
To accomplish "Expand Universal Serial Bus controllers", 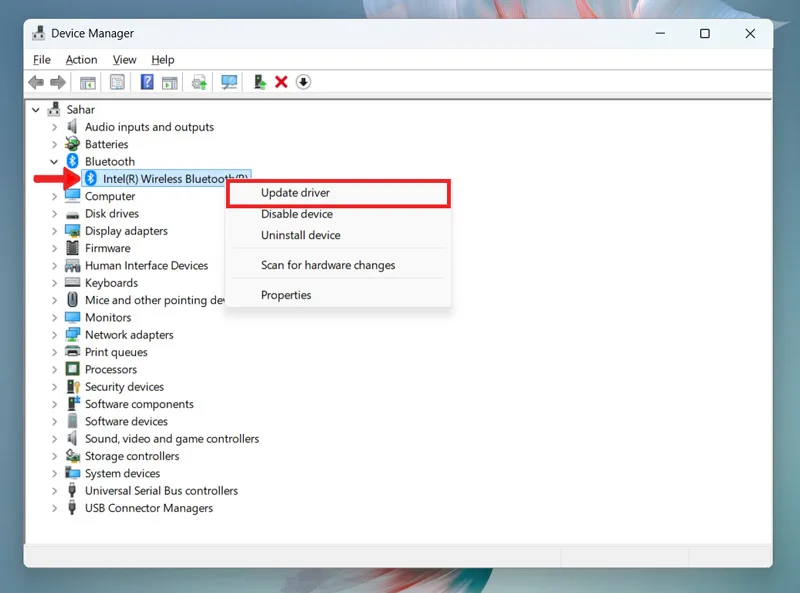I will 54,491.
